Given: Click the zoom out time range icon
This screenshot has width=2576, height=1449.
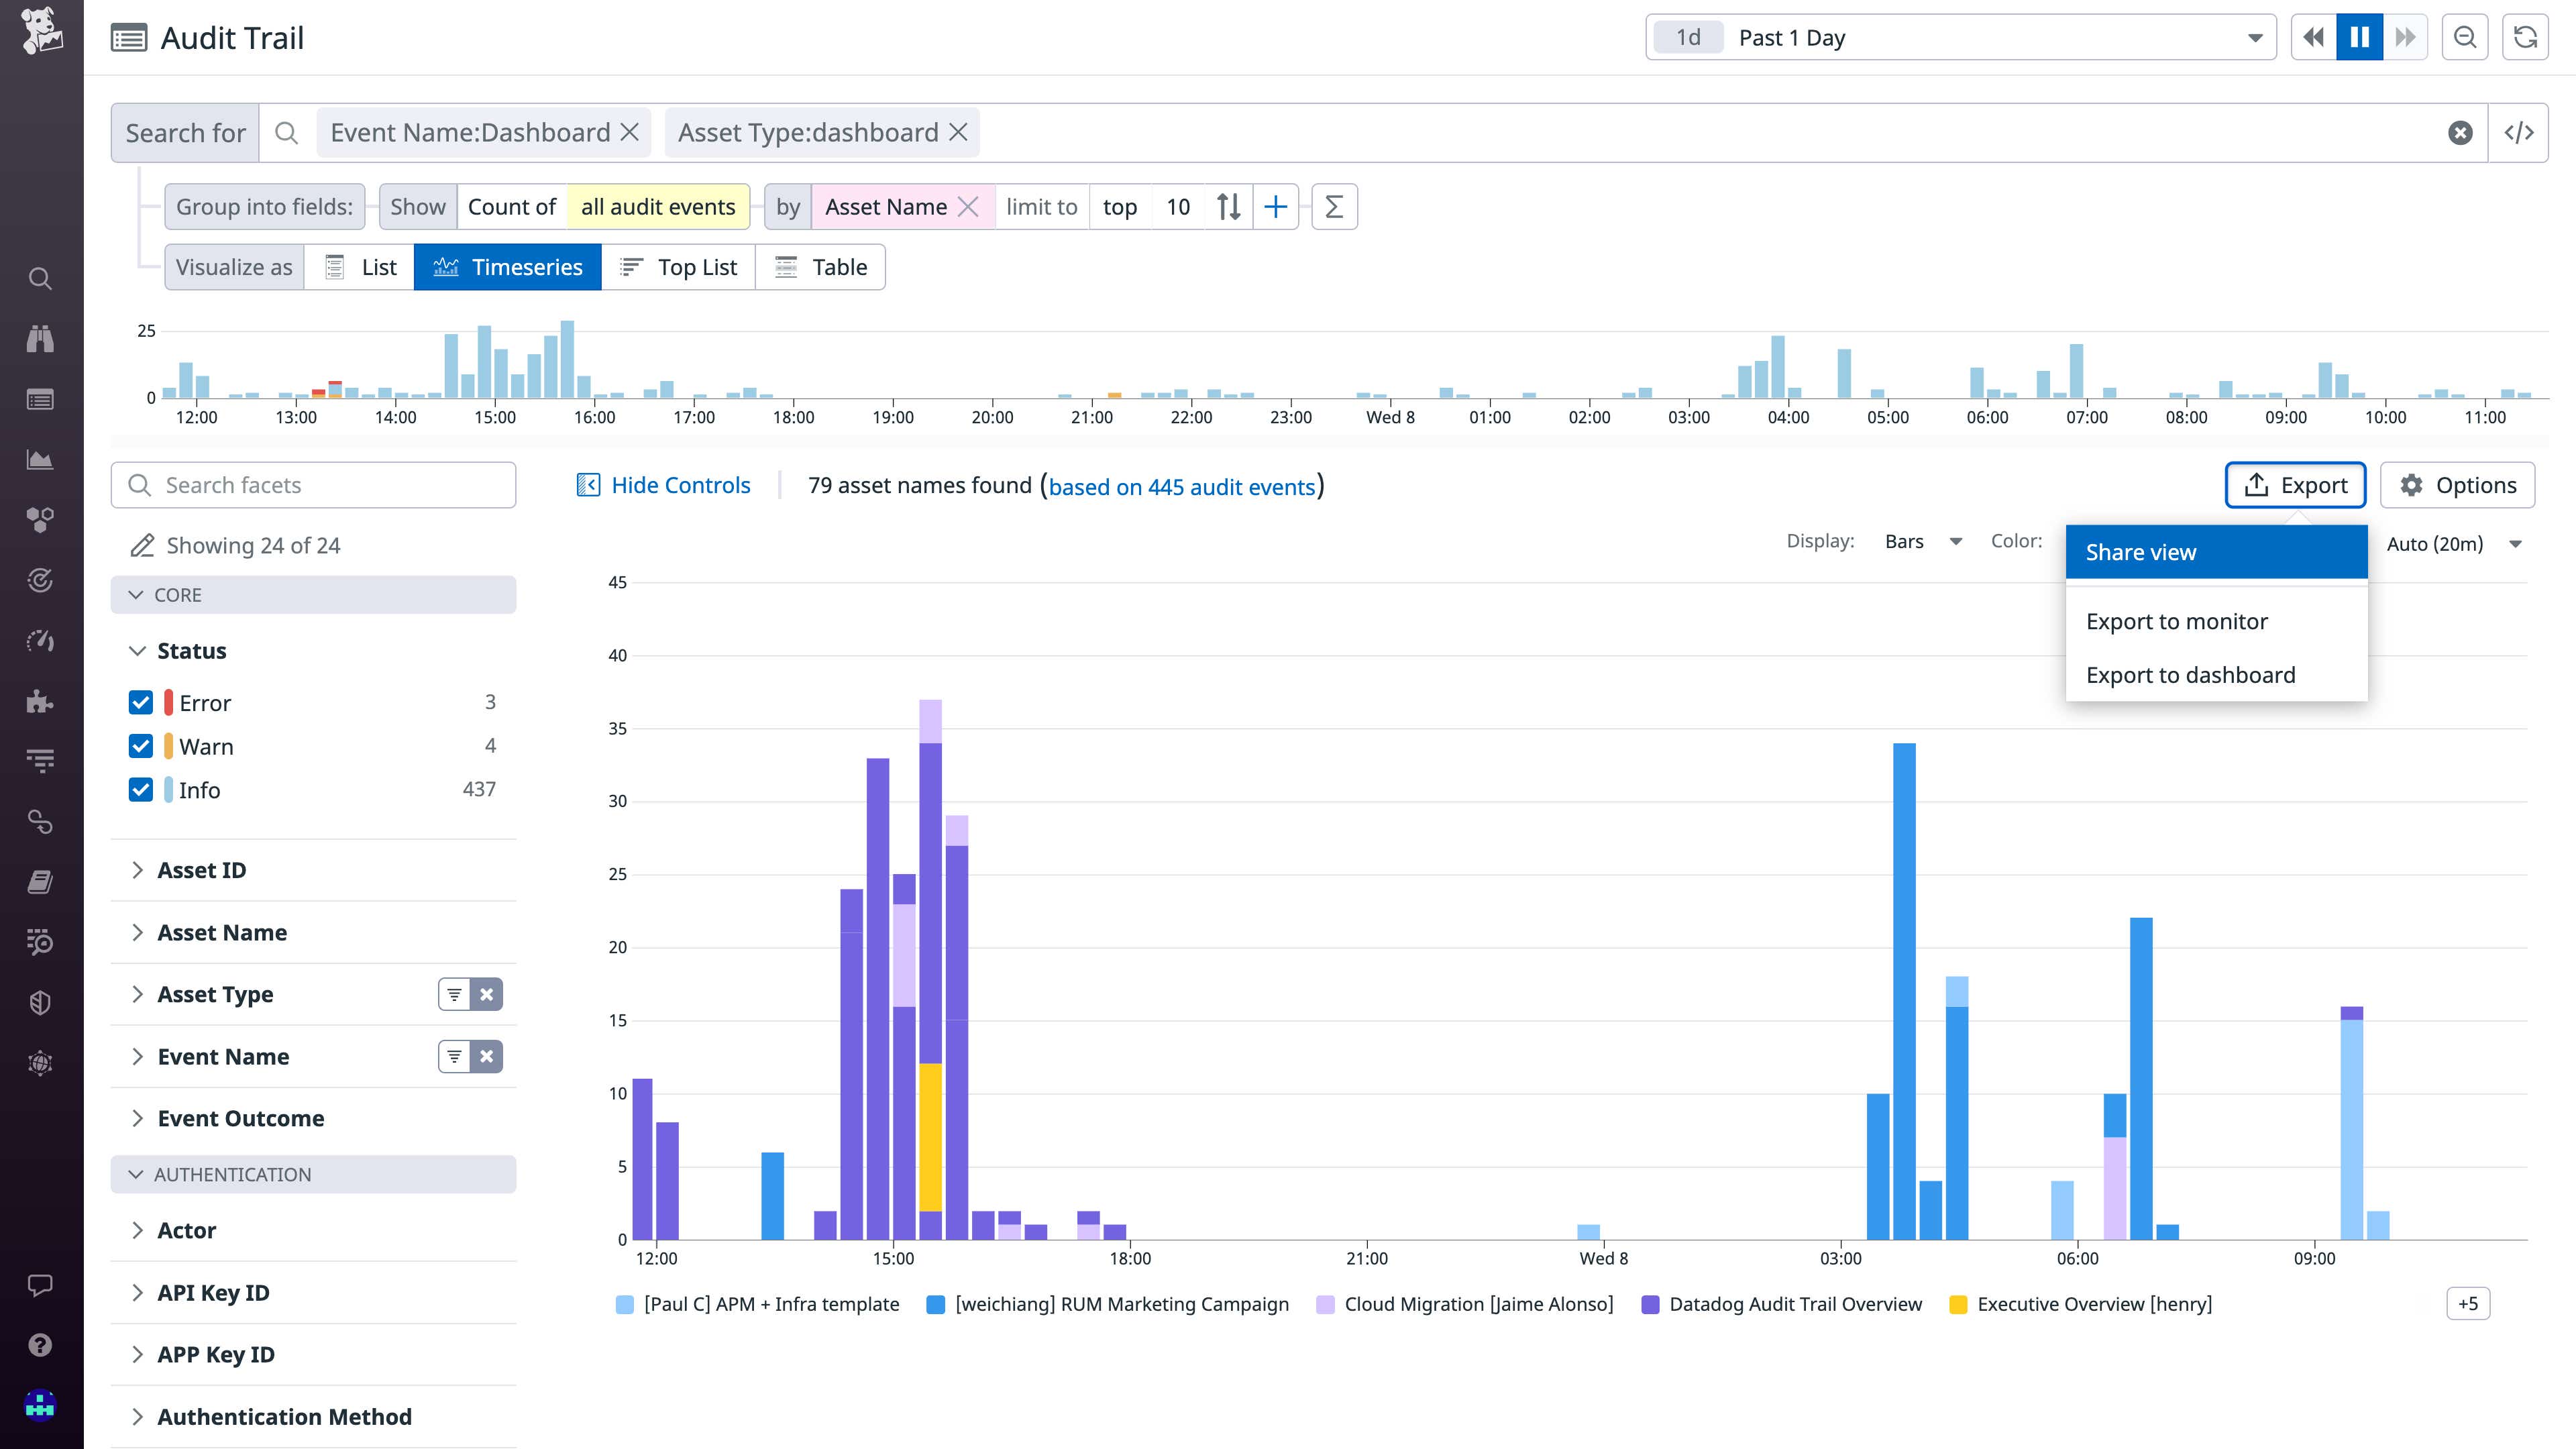Looking at the screenshot, I should pyautogui.click(x=2465, y=37).
